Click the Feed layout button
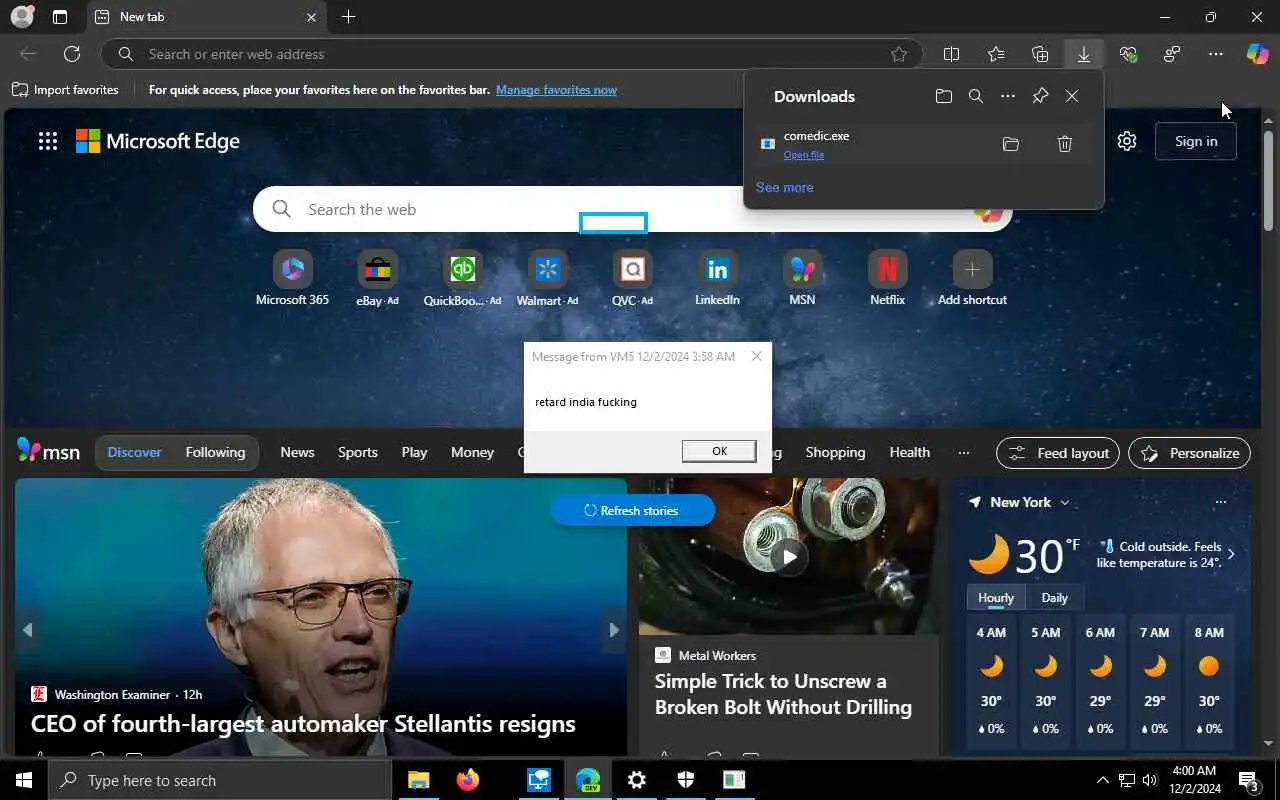Viewport: 1280px width, 800px height. (1058, 453)
